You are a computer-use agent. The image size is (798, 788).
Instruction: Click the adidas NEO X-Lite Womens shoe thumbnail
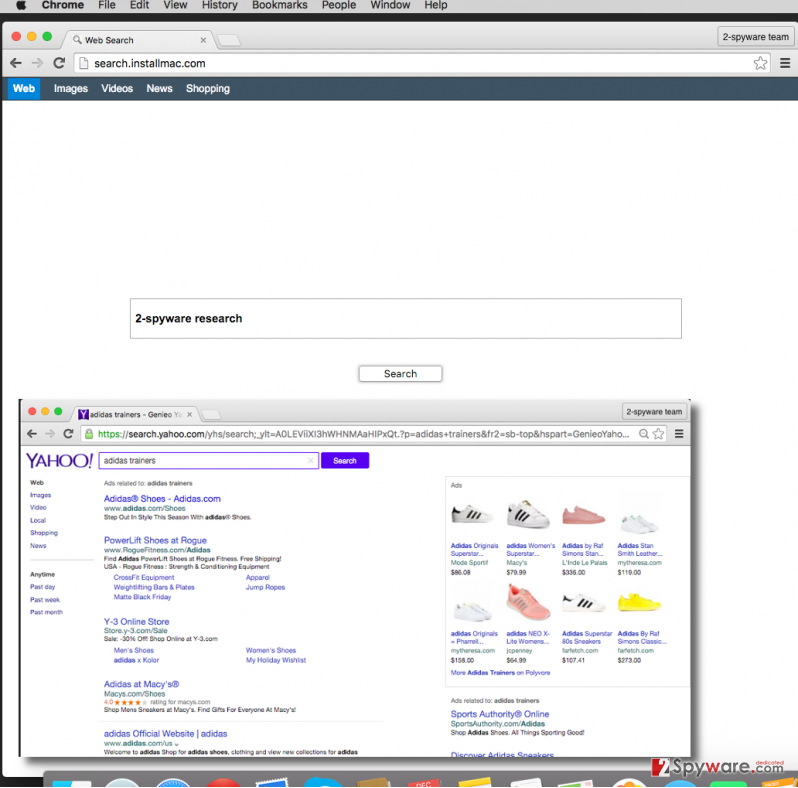pos(528,603)
